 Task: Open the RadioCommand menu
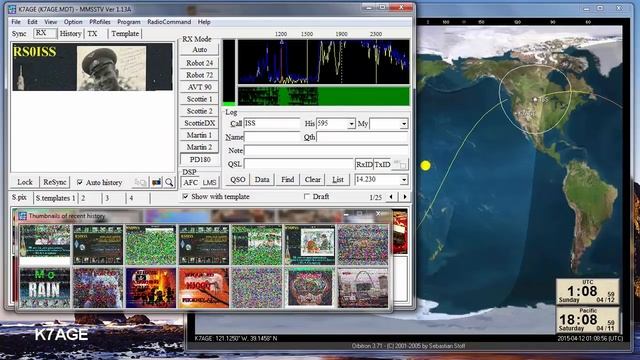[x=169, y=22]
